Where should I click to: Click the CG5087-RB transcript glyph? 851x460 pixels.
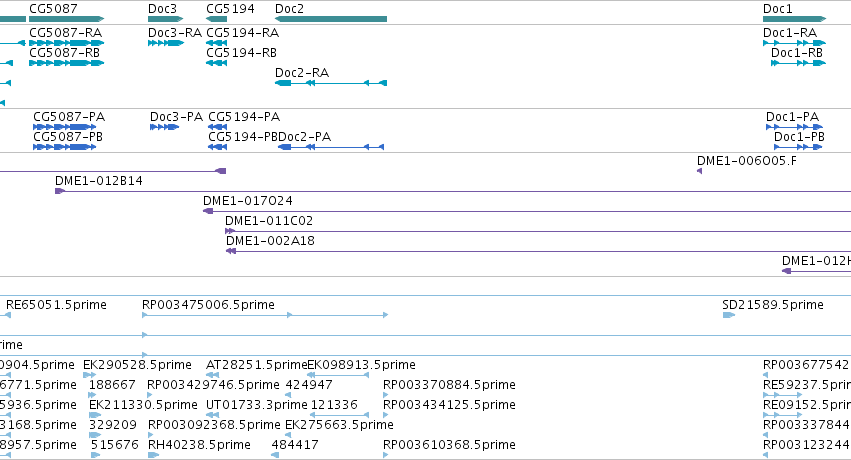[x=66, y=63]
